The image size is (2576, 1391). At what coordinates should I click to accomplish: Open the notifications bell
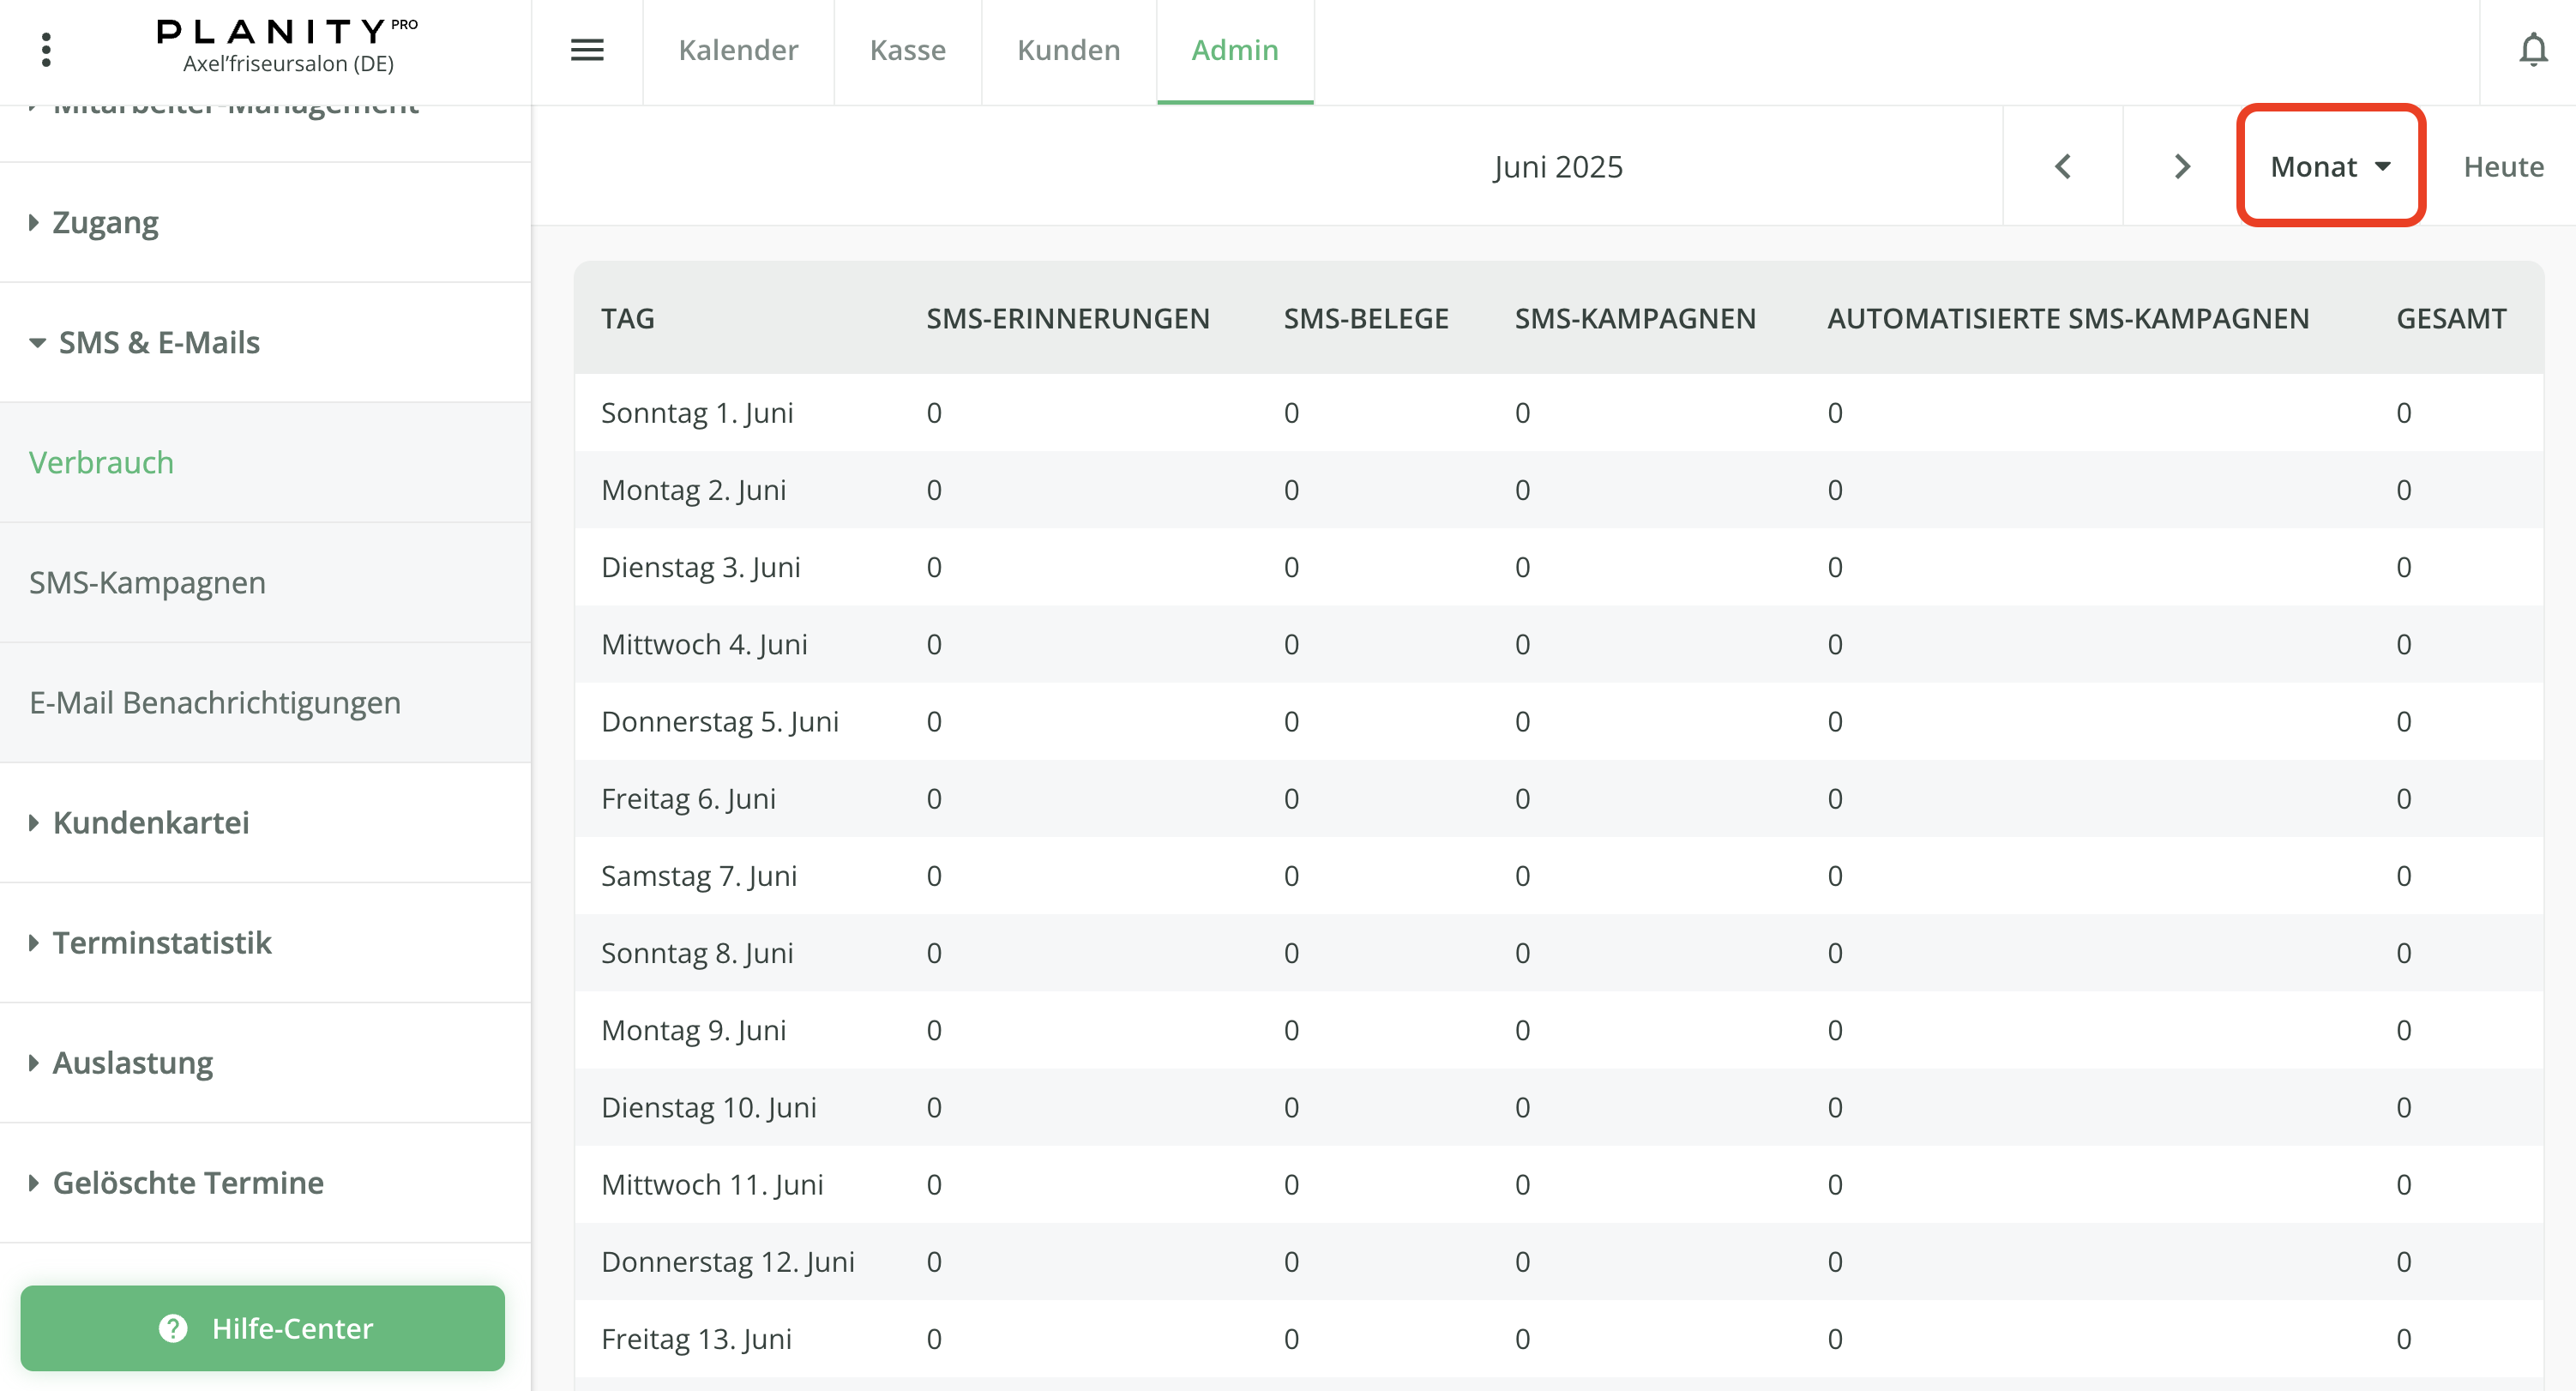(2532, 50)
